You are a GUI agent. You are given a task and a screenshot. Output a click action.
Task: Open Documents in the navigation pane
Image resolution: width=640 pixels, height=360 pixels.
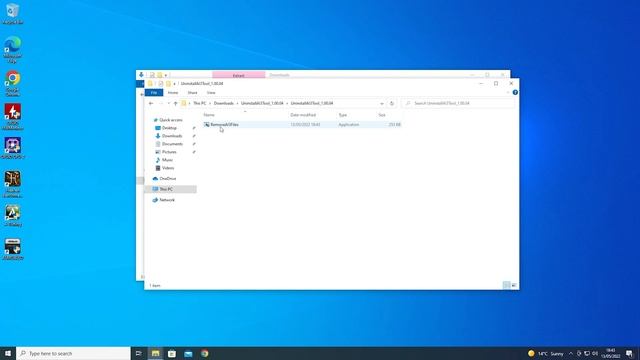[x=172, y=144]
